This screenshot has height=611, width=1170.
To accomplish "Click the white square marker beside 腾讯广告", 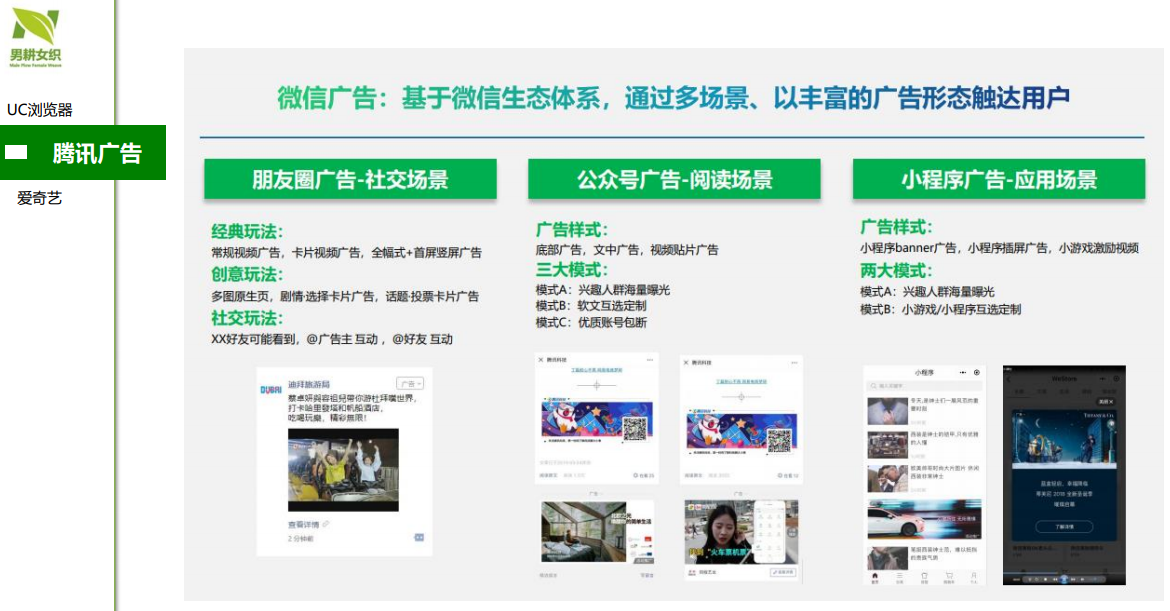I will [x=16, y=152].
